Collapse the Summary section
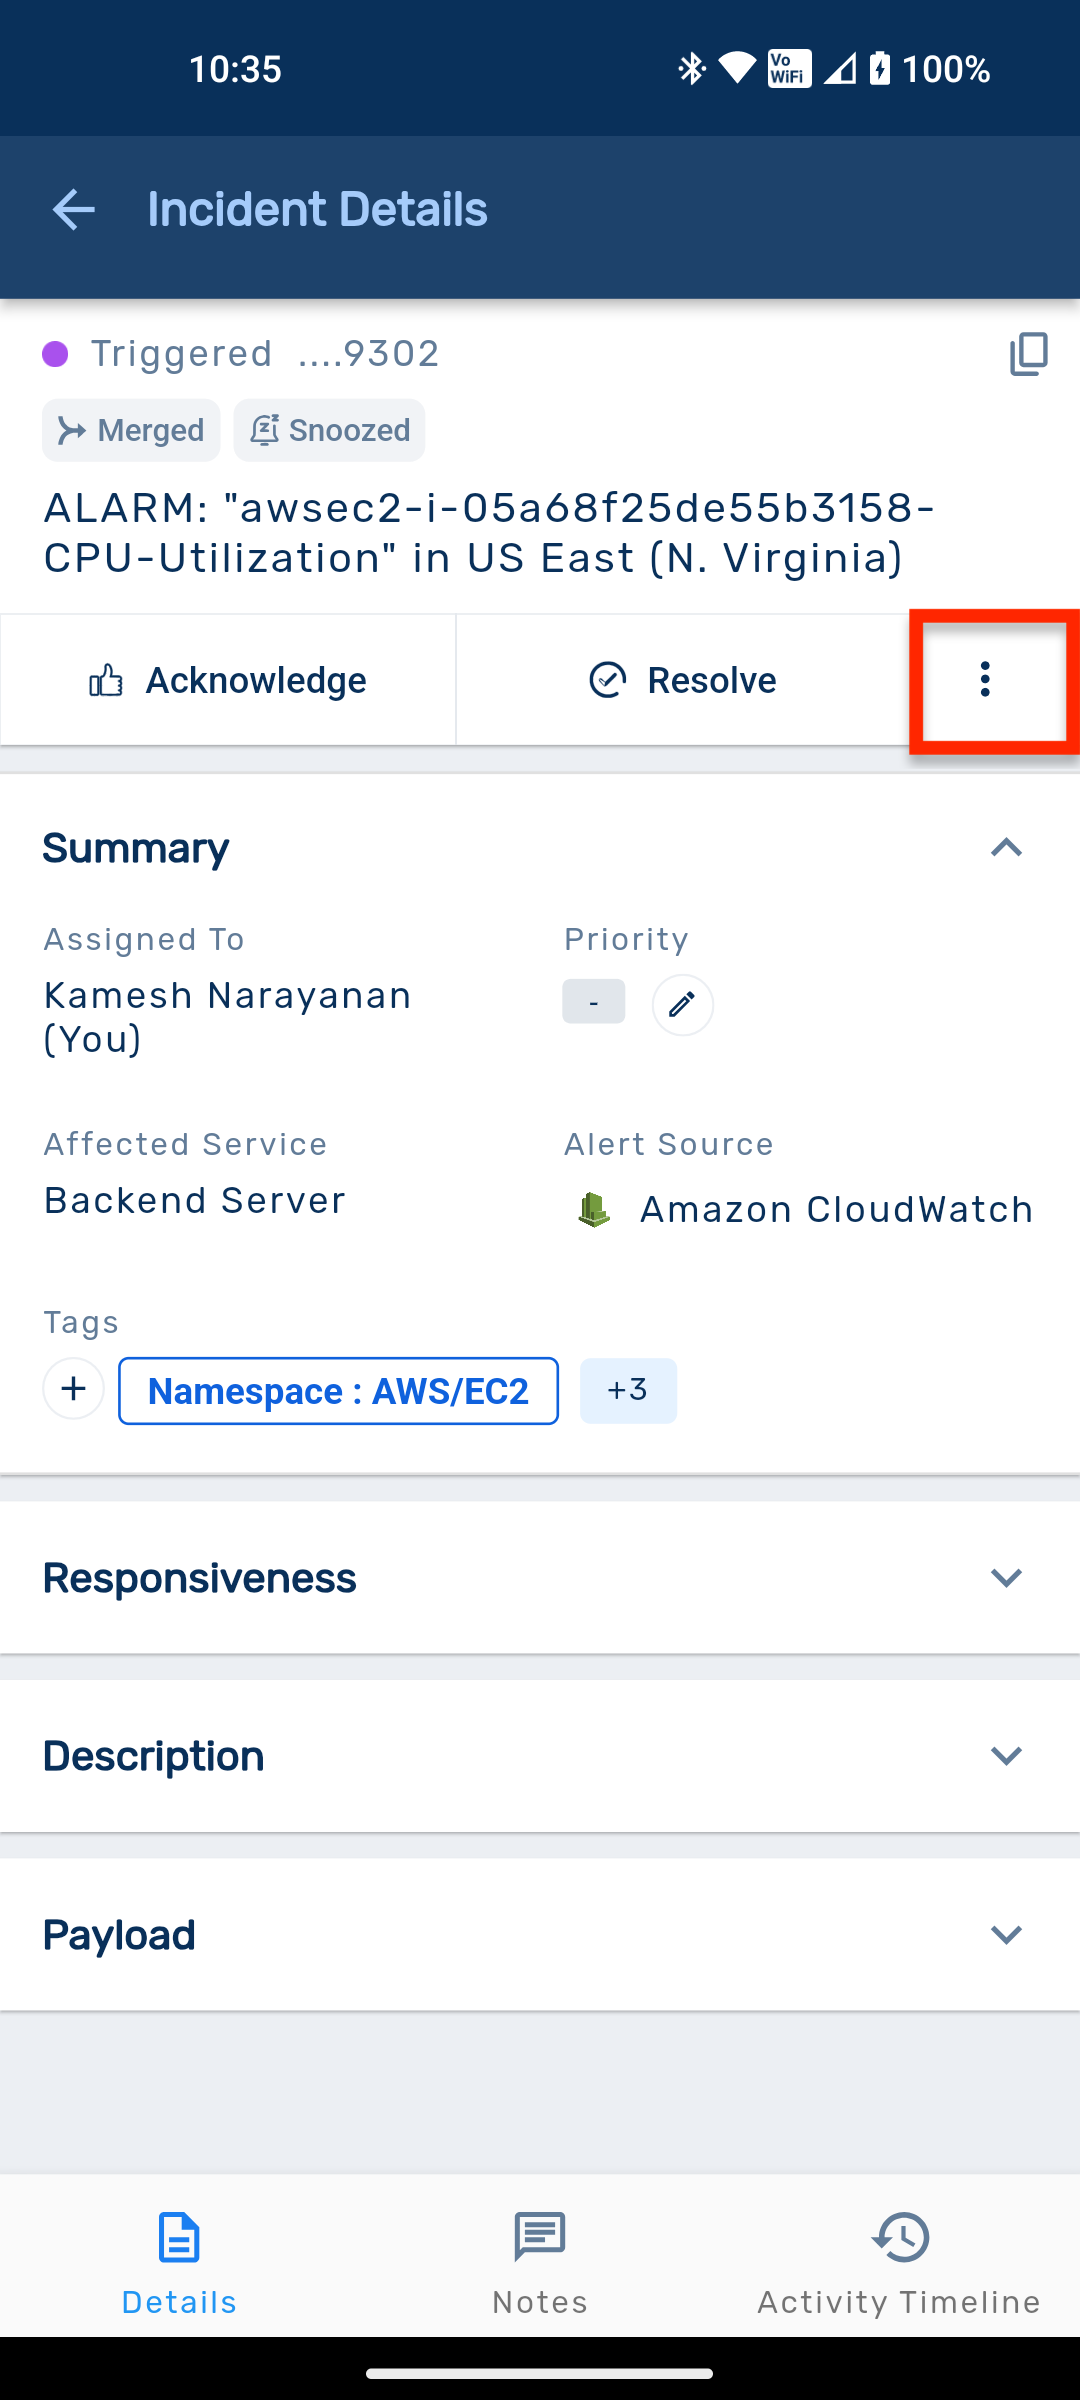Image resolution: width=1080 pixels, height=2400 pixels. point(1006,848)
